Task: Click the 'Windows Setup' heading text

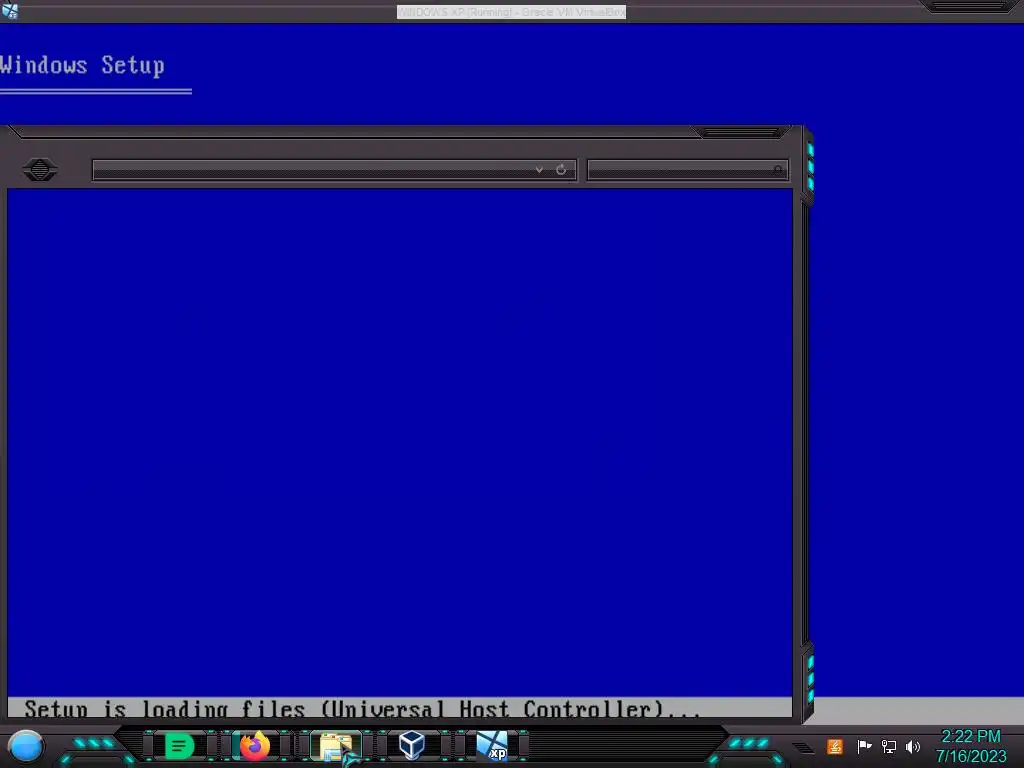Action: (x=82, y=65)
